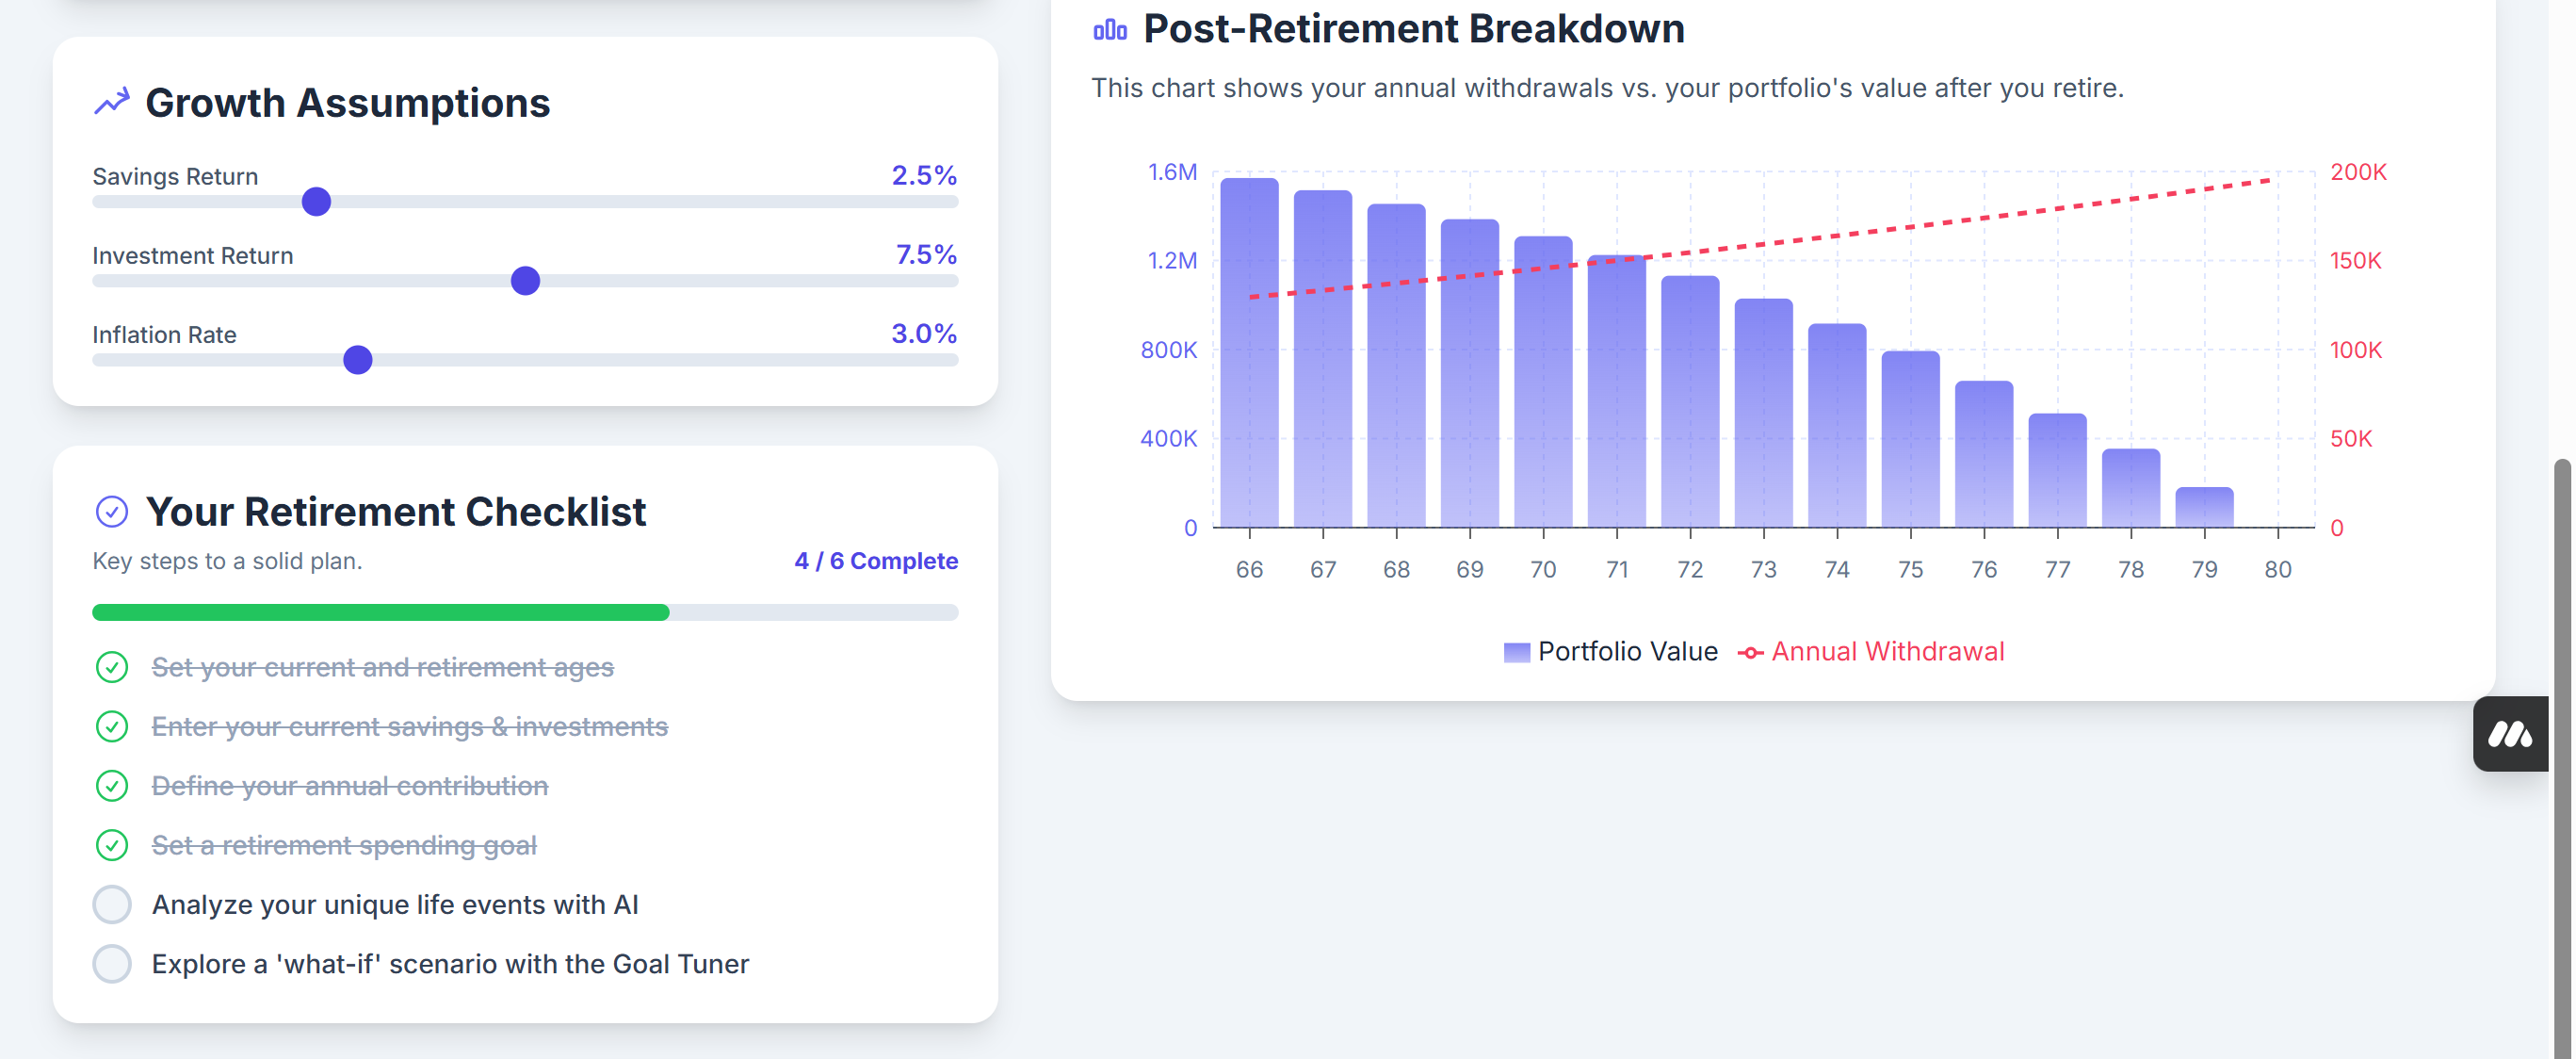Toggle the Portfolio Value series in the legend
Viewport: 2576px width, 1059px height.
tap(1612, 651)
